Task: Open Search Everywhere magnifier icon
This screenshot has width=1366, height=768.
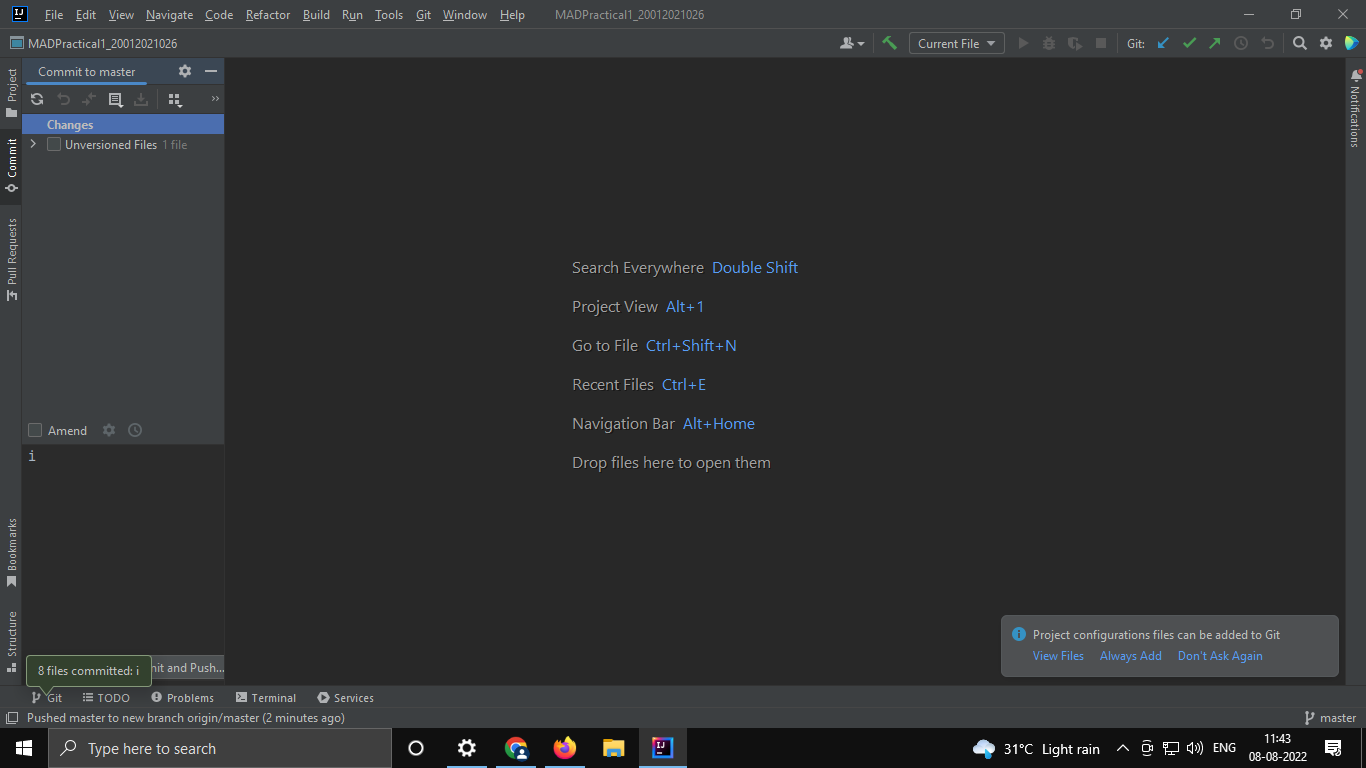Action: [x=1300, y=43]
